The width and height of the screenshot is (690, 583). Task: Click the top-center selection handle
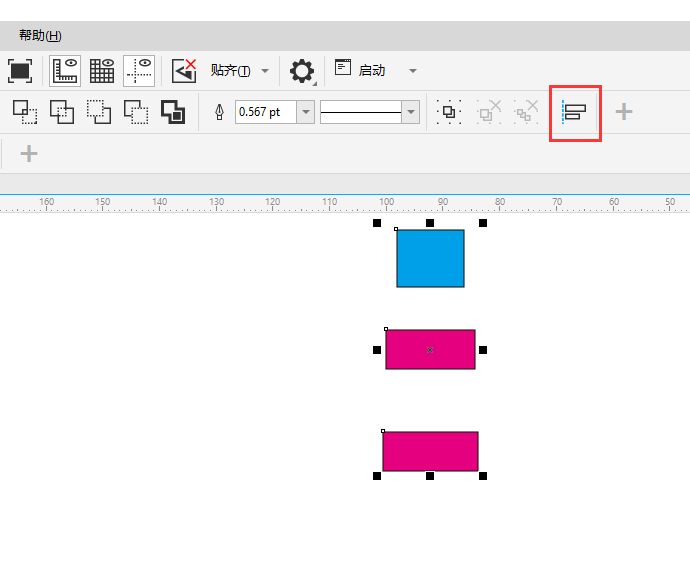coord(430,223)
